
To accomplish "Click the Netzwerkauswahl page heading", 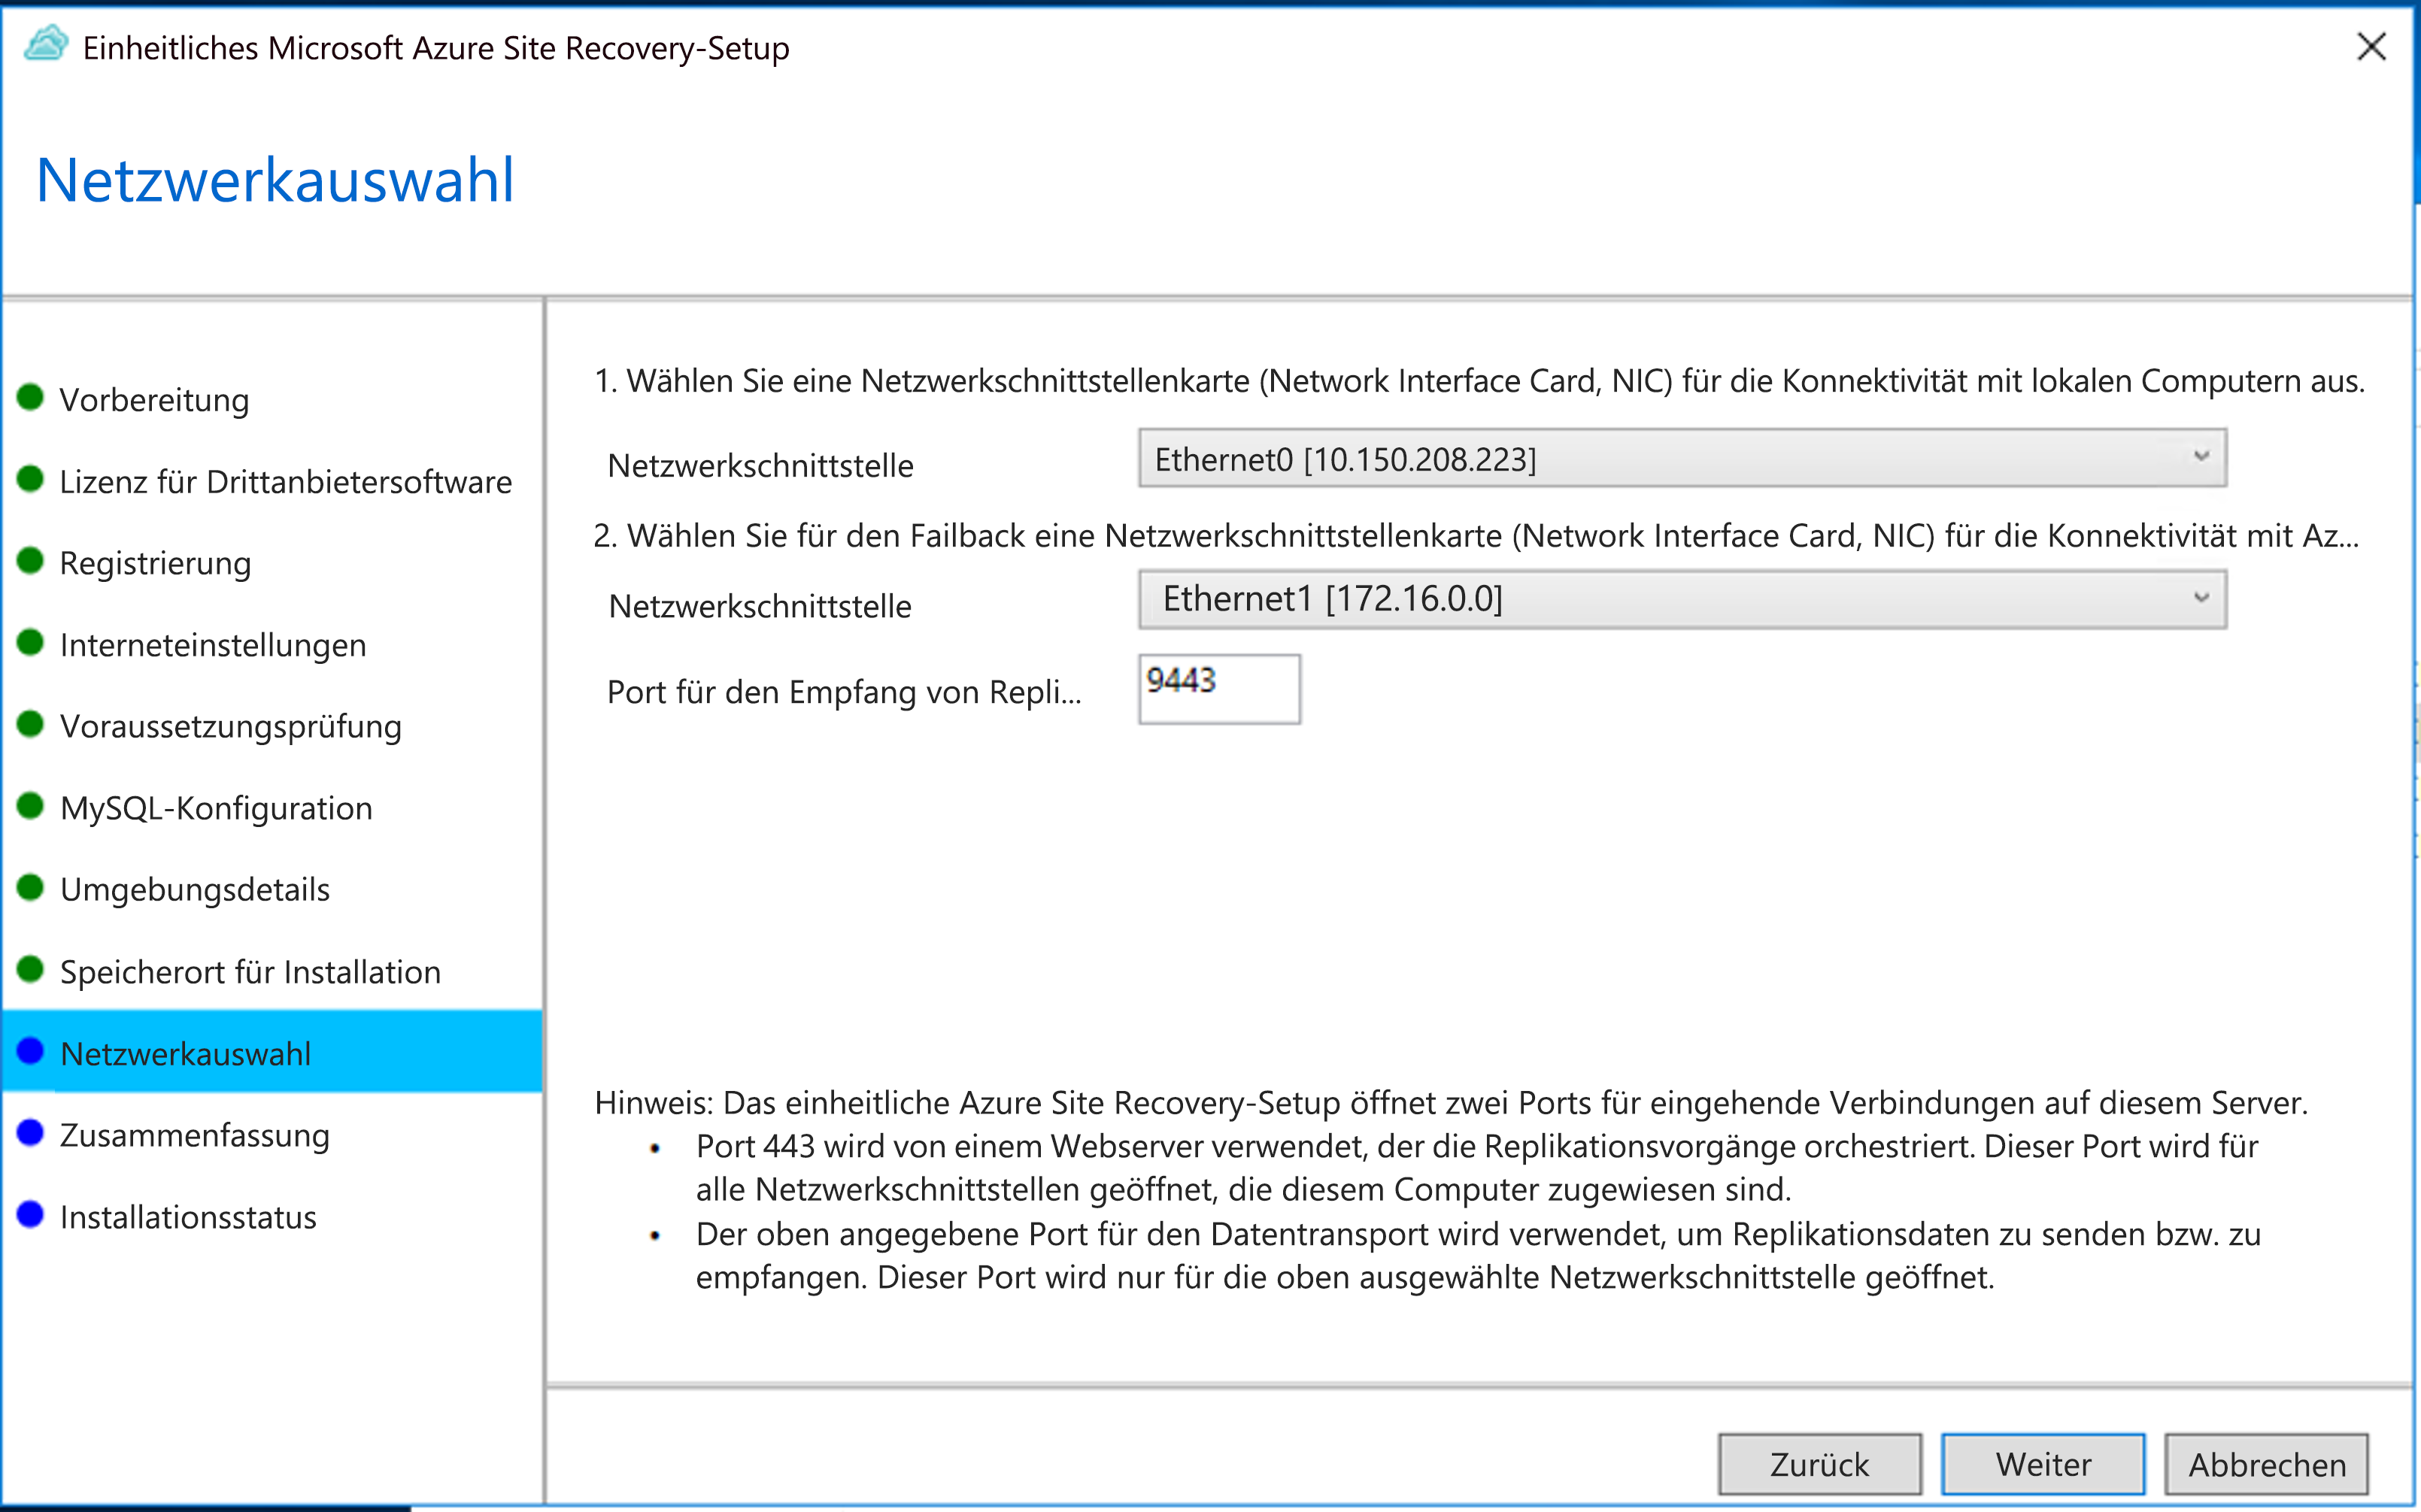I will pyautogui.click(x=275, y=180).
